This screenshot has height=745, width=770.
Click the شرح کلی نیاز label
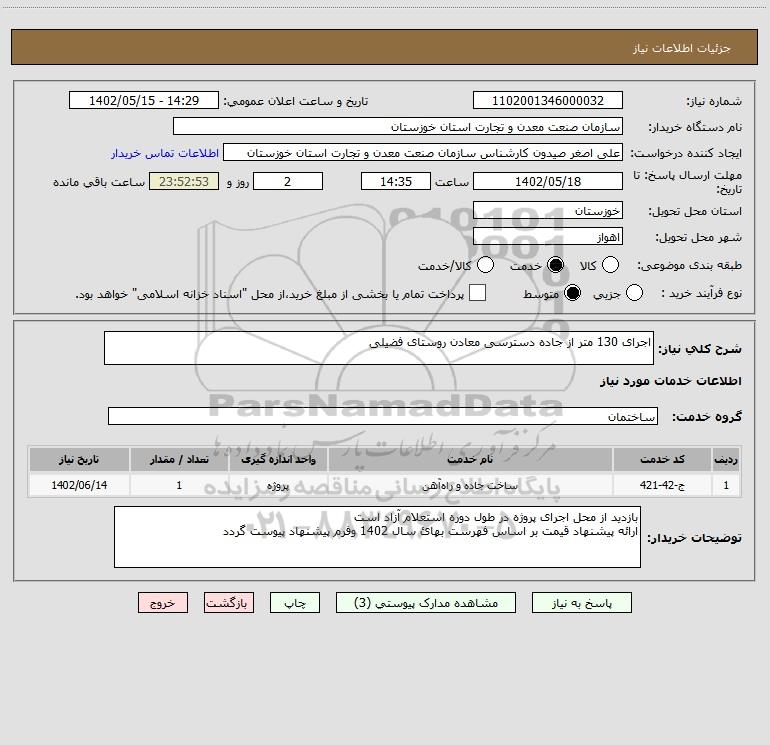pyautogui.click(x=700, y=349)
